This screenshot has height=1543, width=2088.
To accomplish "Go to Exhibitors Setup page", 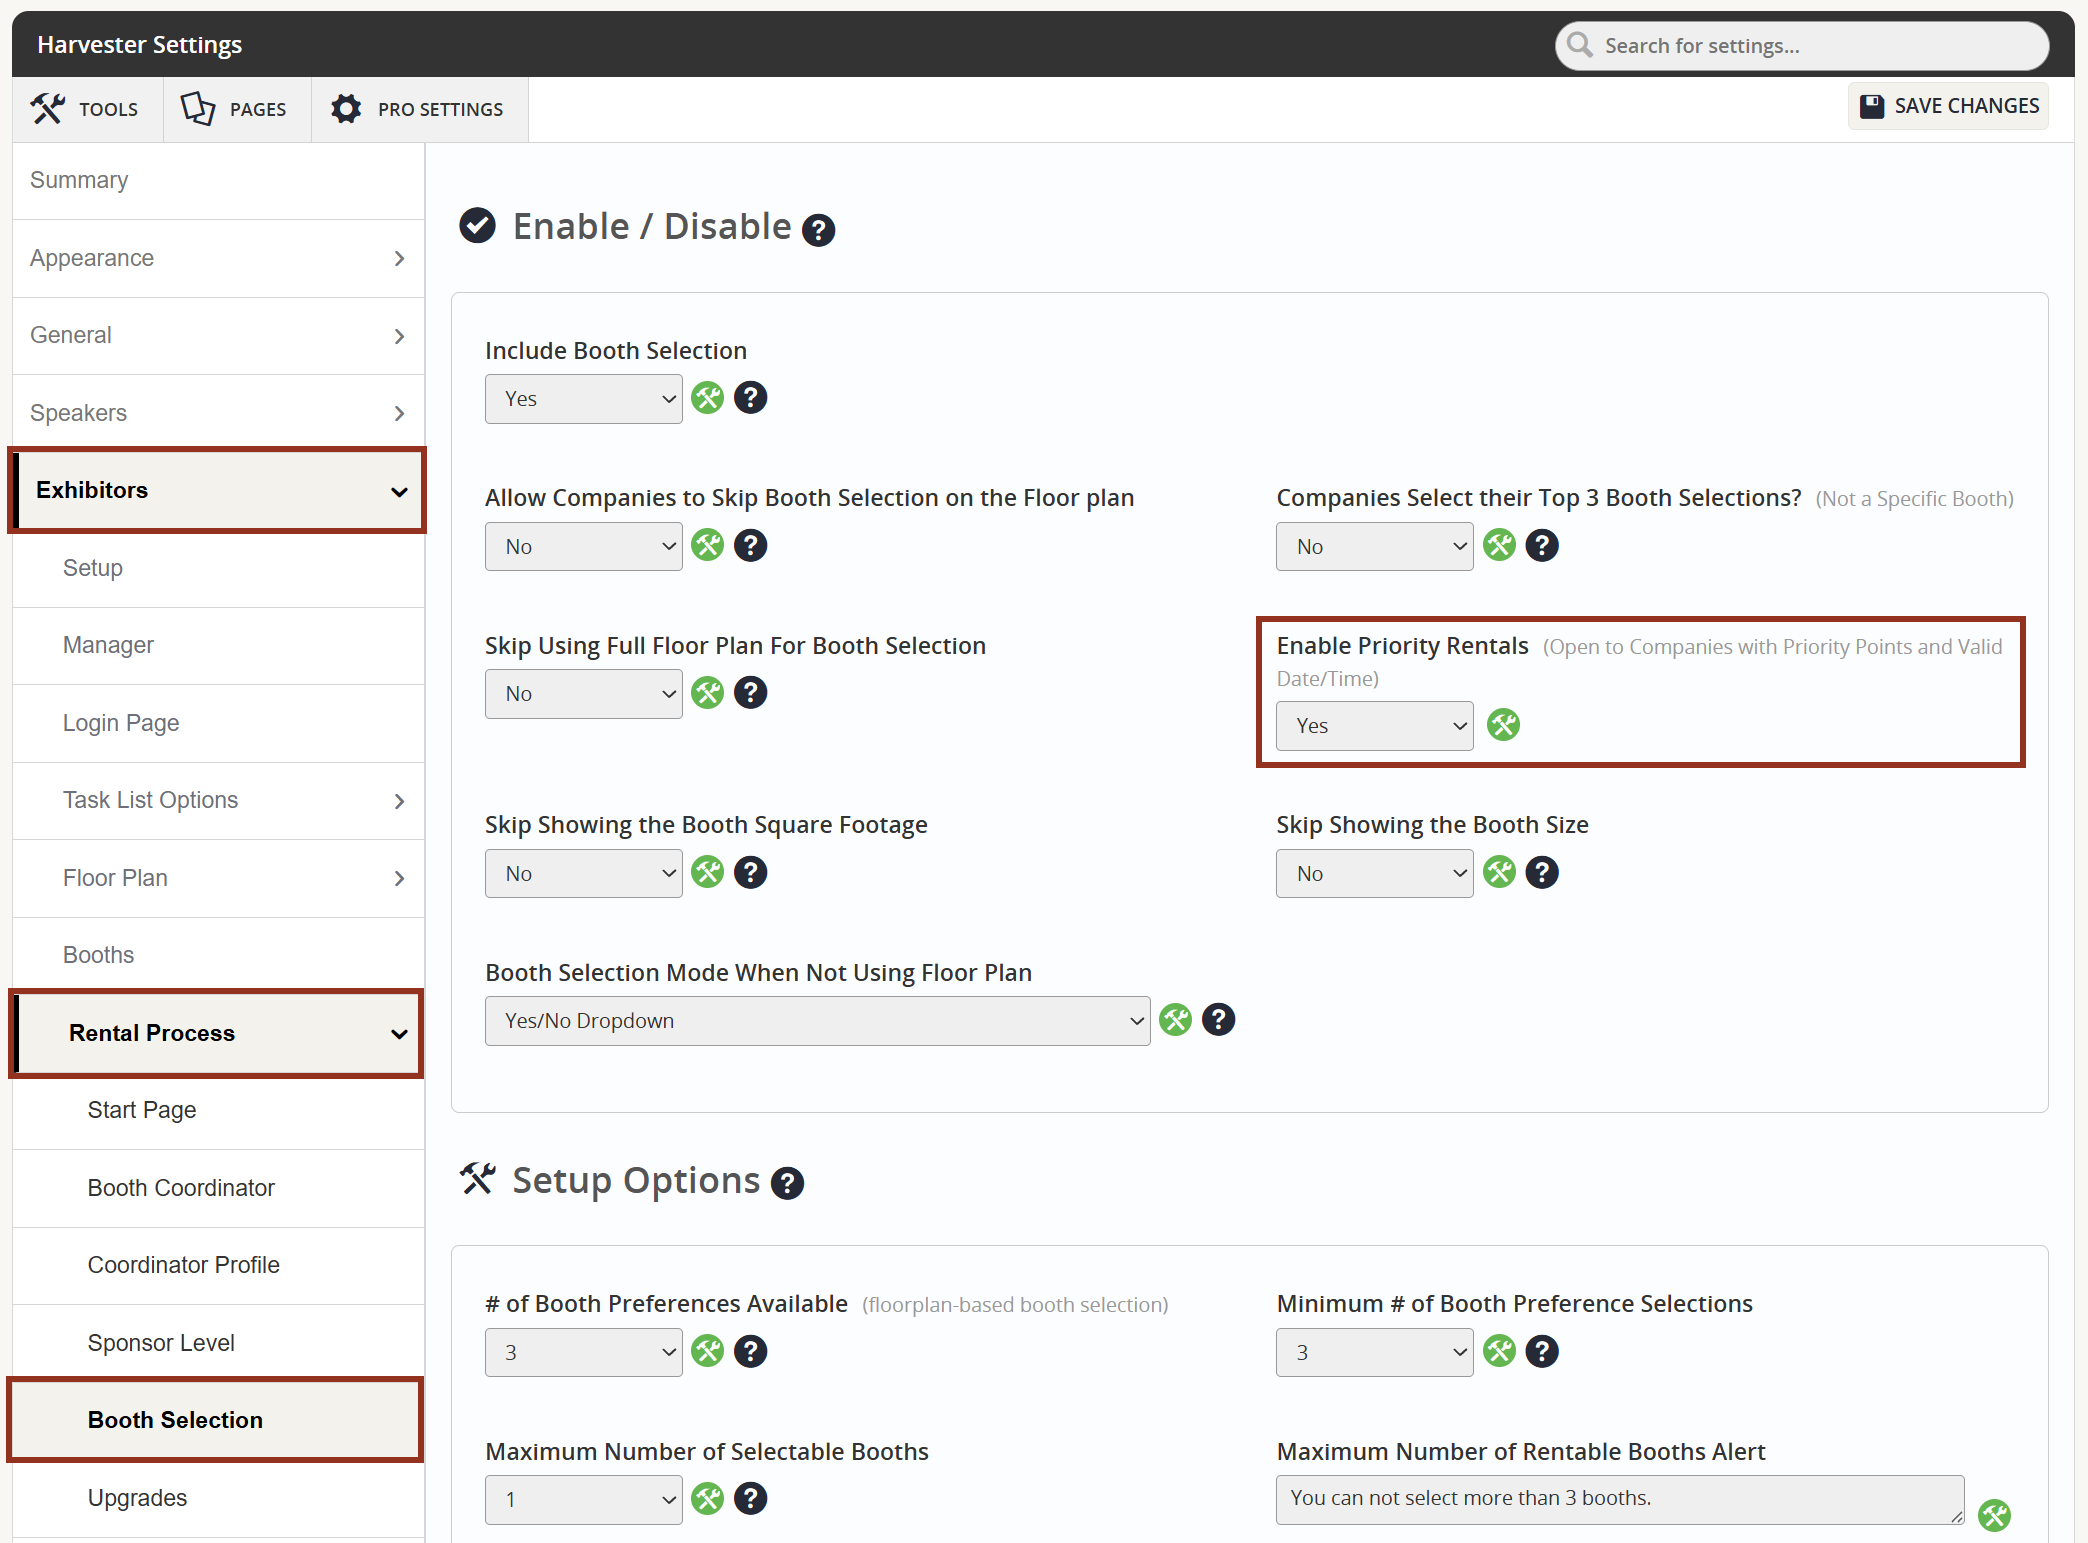I will click(x=218, y=568).
